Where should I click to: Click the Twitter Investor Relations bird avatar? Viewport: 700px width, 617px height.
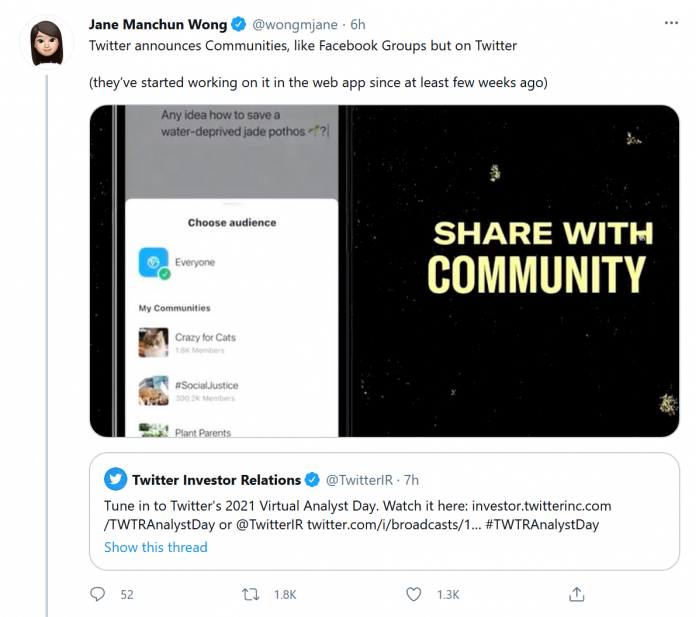[x=116, y=479]
